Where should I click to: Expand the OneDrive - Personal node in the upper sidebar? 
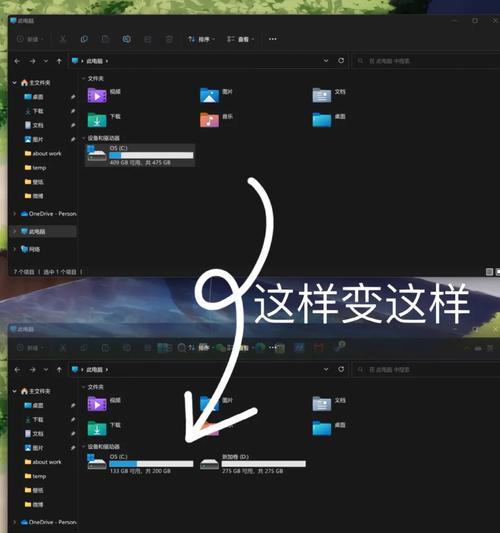point(15,214)
